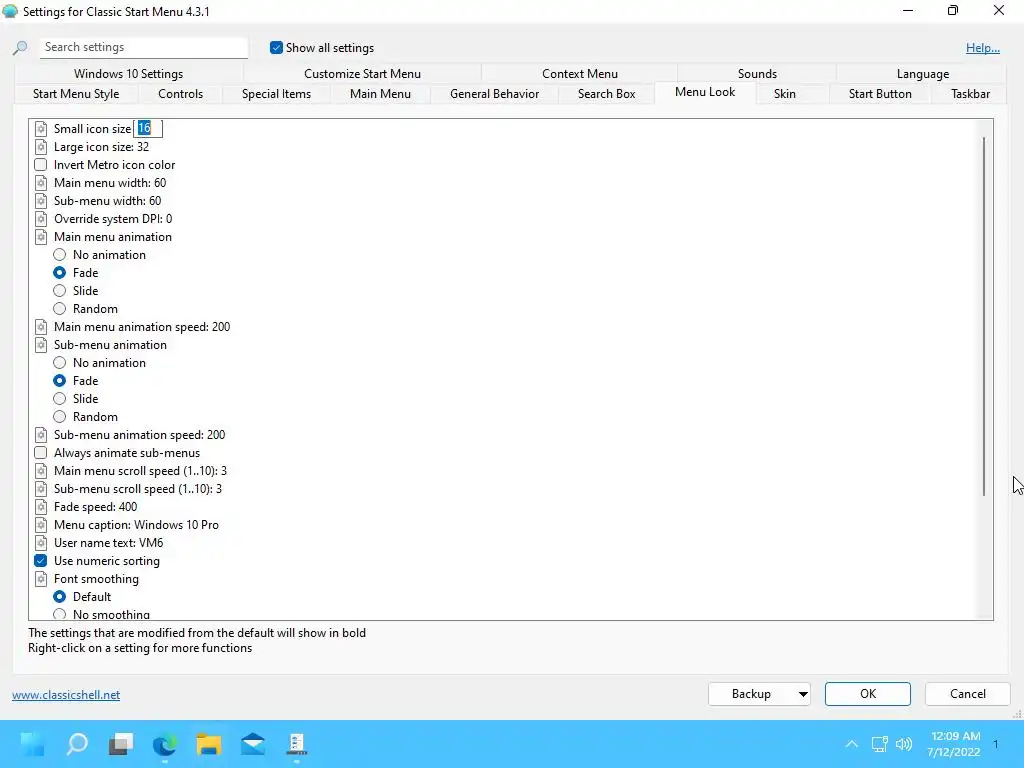The image size is (1024, 768).
Task: Open the volume control in system tray
Action: coord(904,744)
